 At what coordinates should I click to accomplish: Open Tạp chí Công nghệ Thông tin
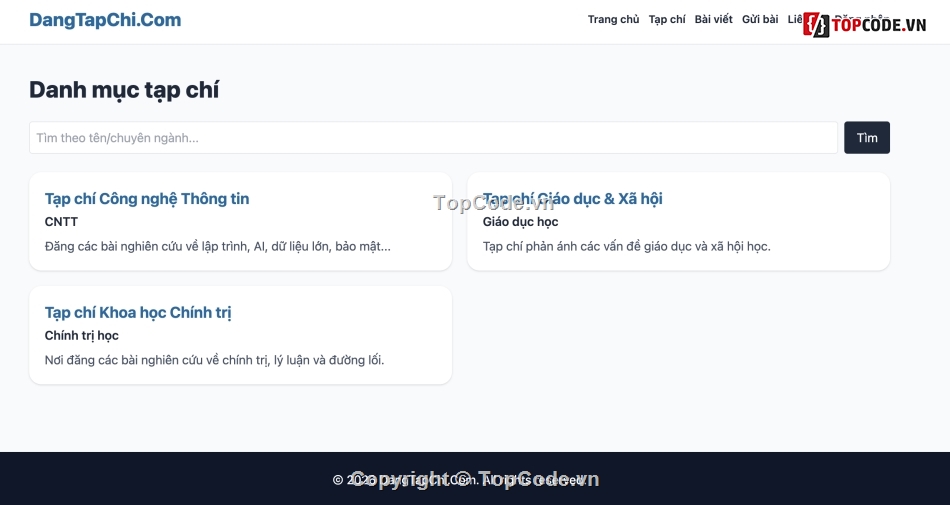[147, 199]
